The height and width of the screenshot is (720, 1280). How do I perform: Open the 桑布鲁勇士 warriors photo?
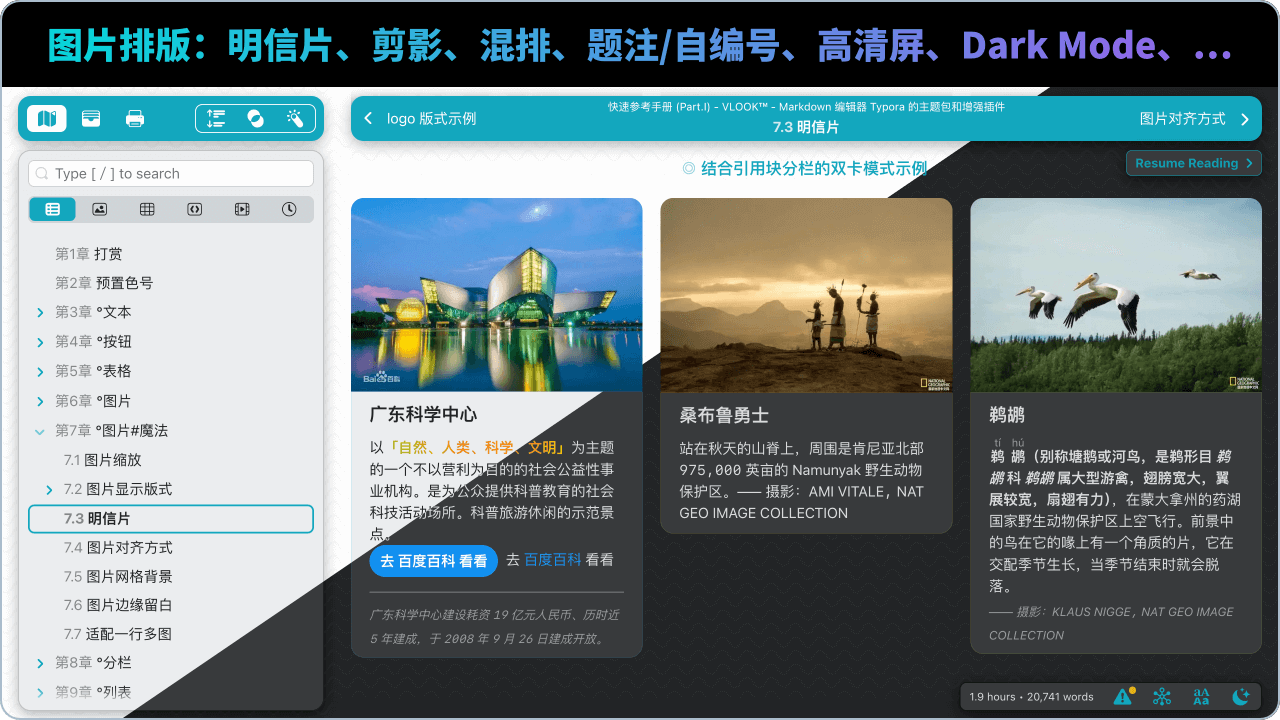(806, 295)
